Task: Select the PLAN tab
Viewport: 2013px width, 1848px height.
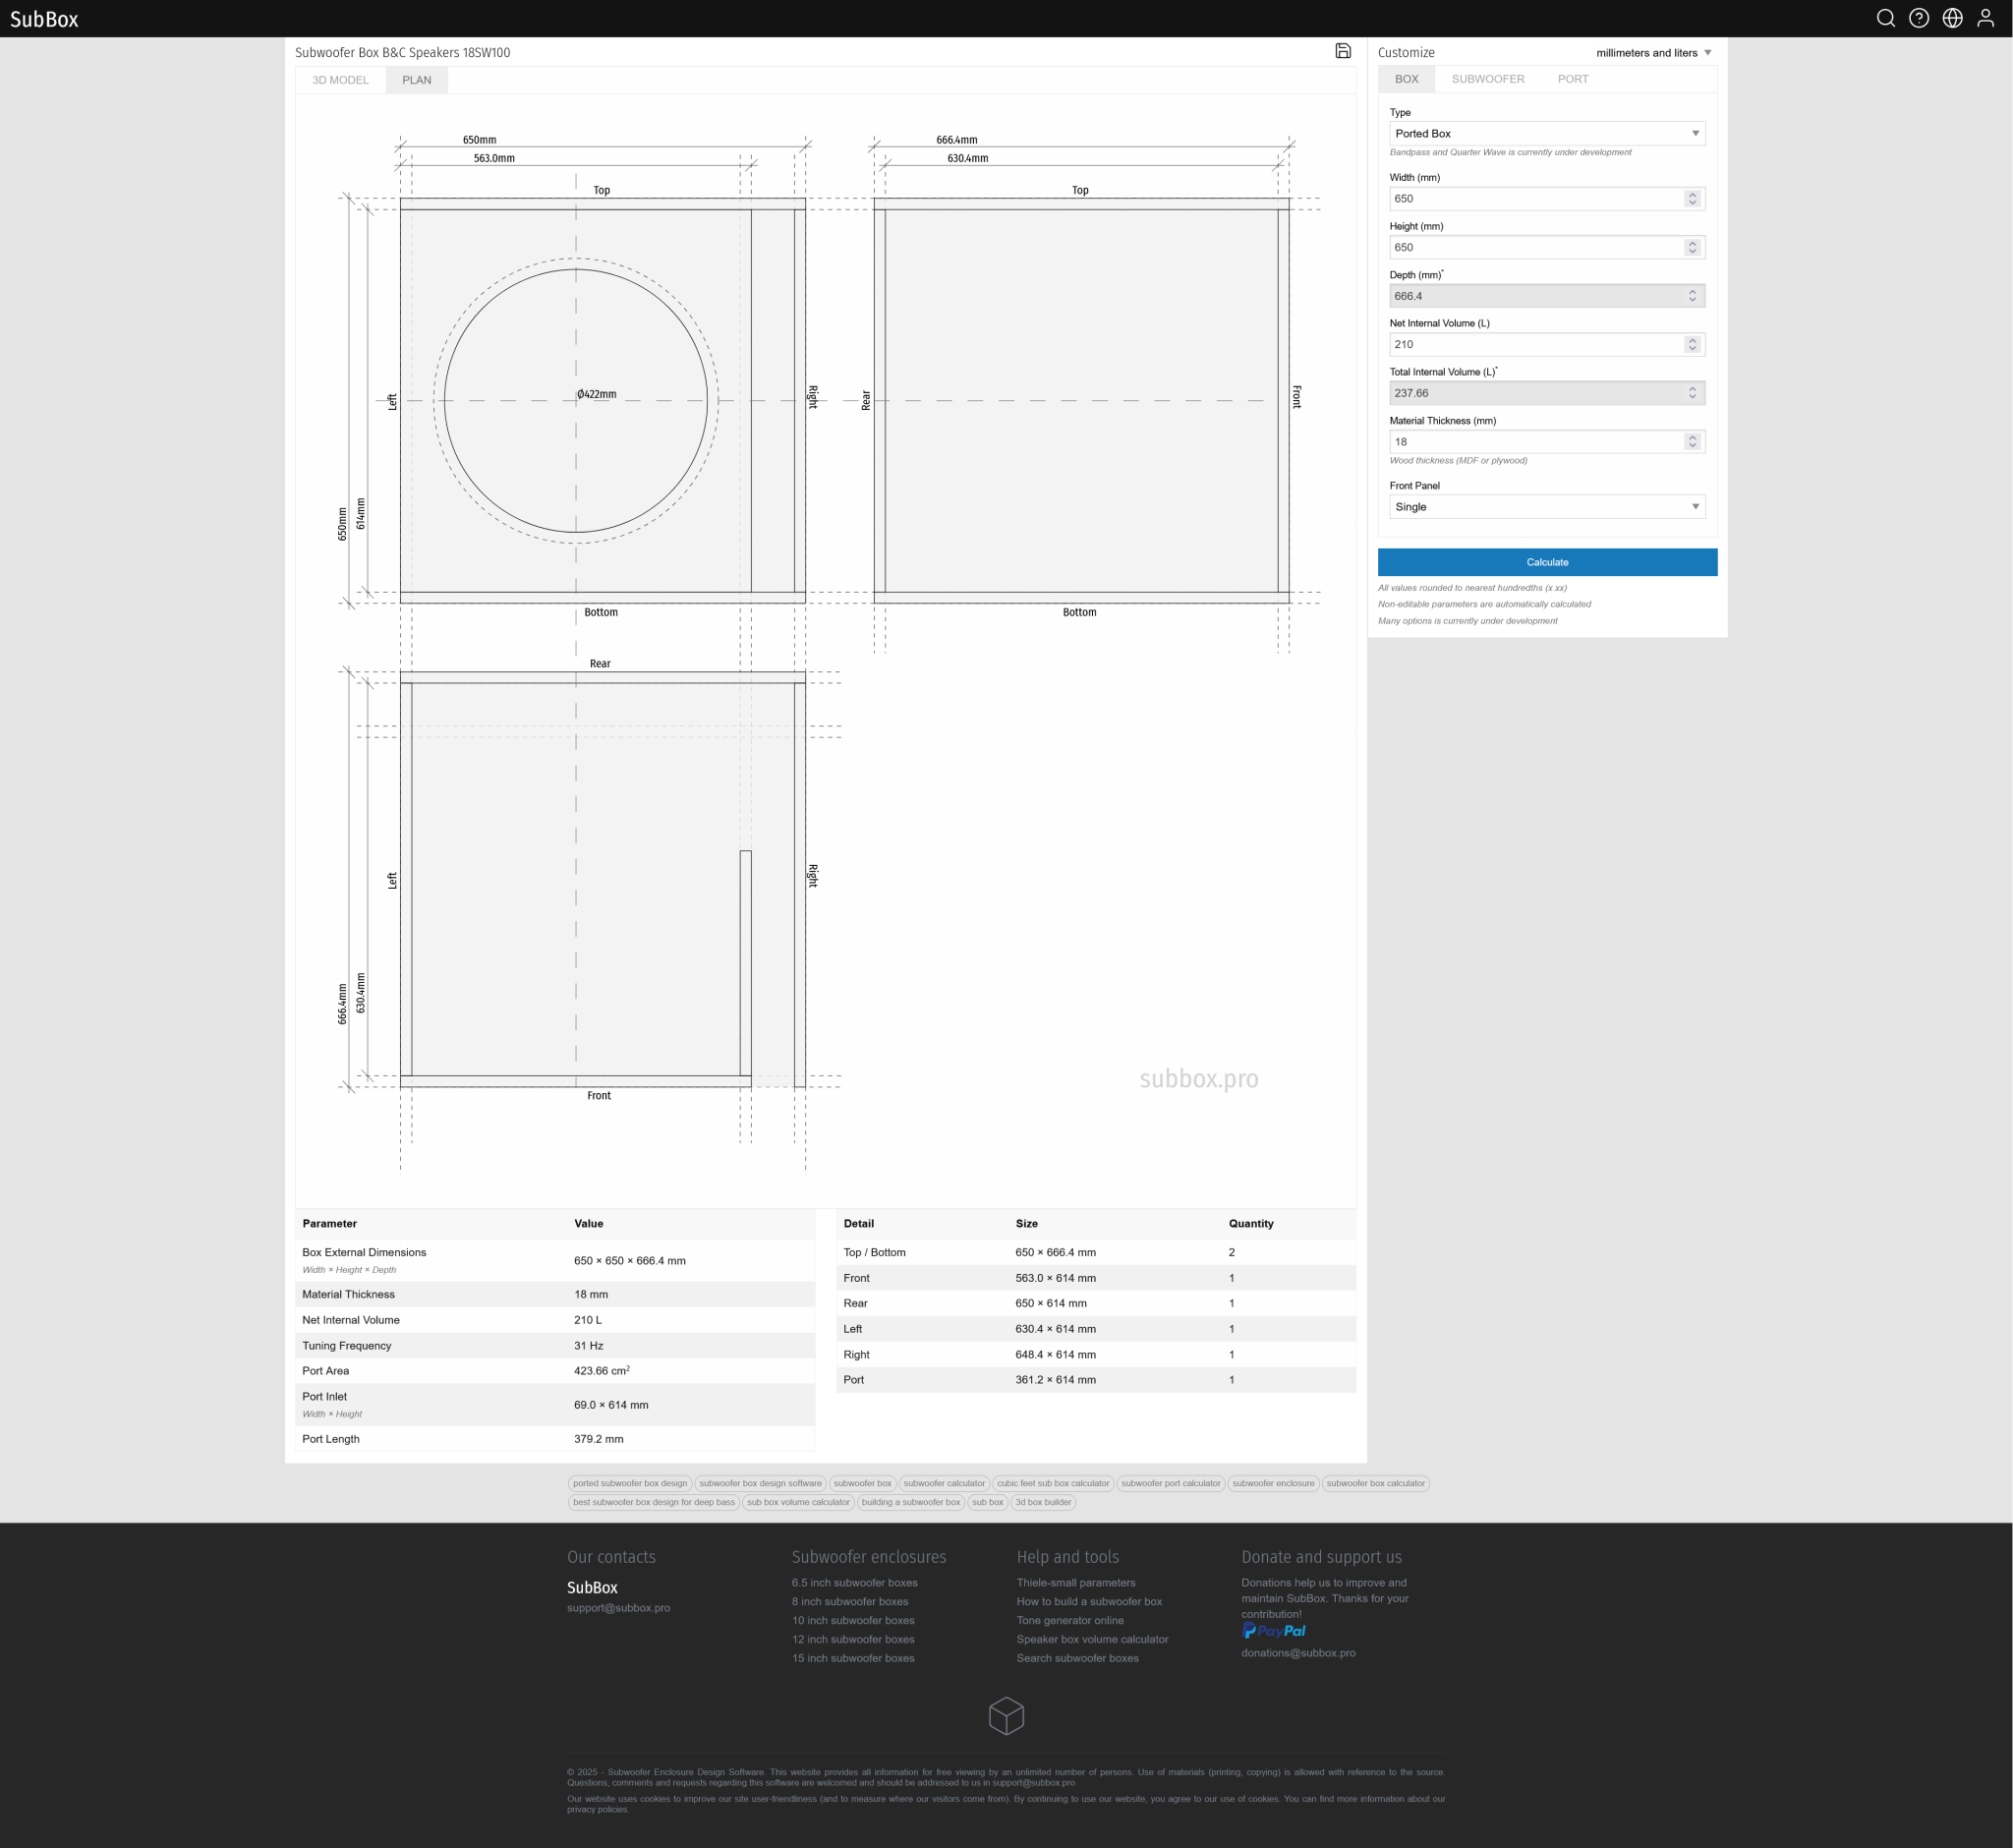Action: tap(417, 80)
